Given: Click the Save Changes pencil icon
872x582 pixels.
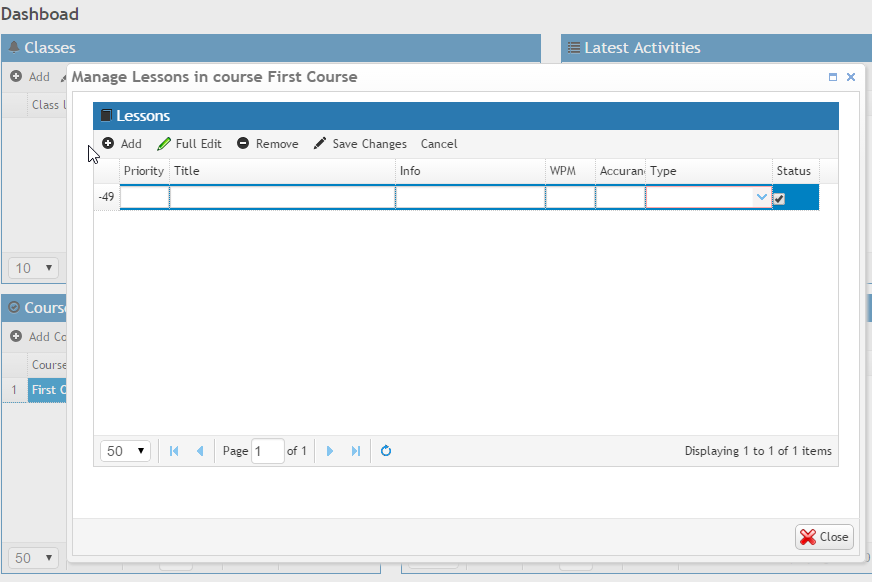Looking at the screenshot, I should tap(320, 143).
